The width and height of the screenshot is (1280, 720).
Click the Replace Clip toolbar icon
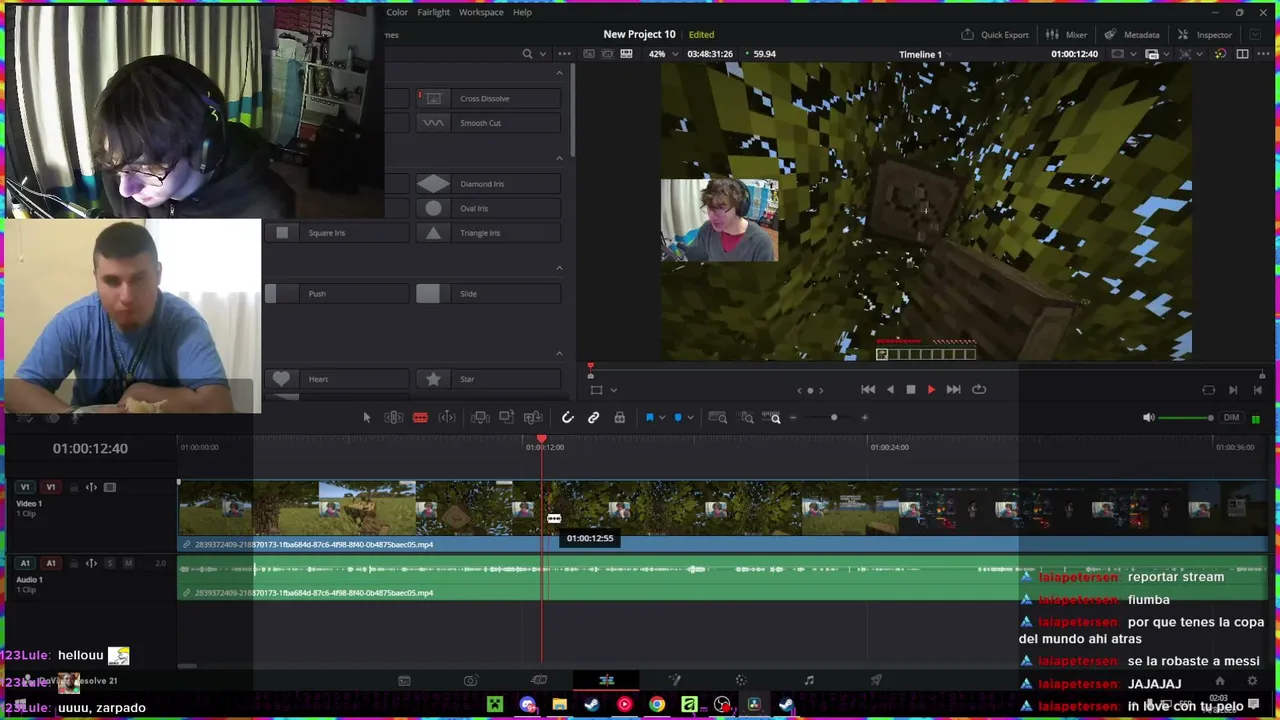click(533, 418)
